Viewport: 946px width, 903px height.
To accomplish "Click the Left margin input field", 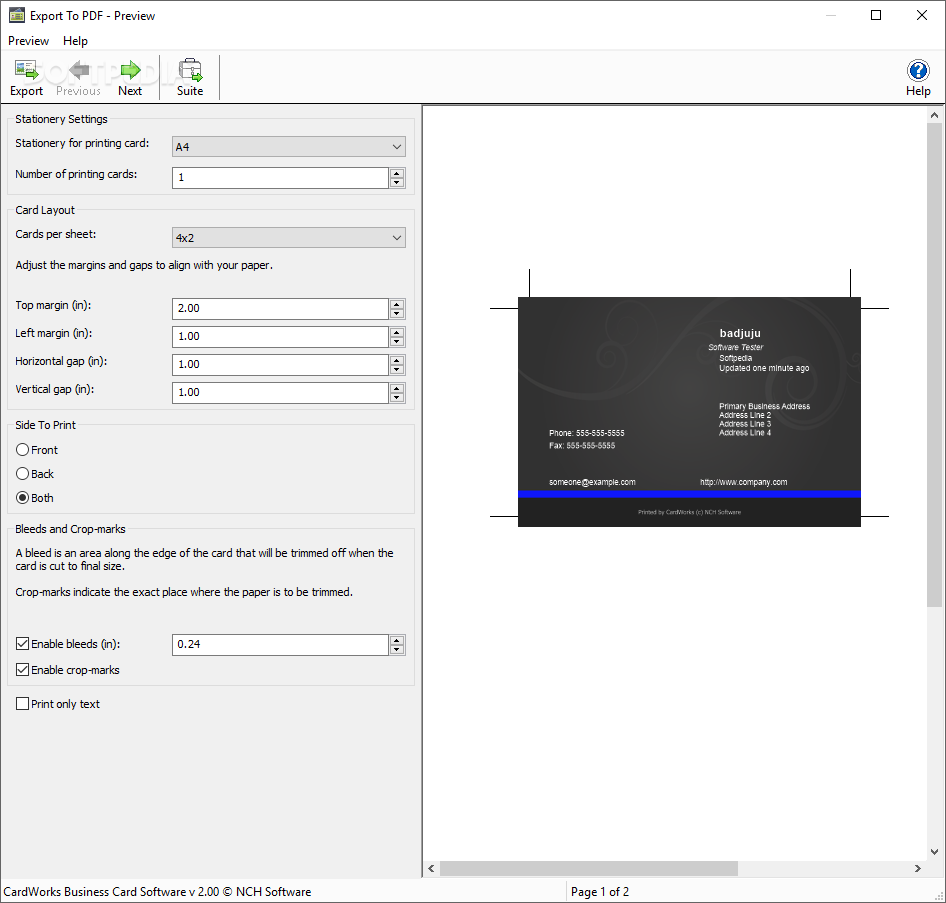I will 280,337.
